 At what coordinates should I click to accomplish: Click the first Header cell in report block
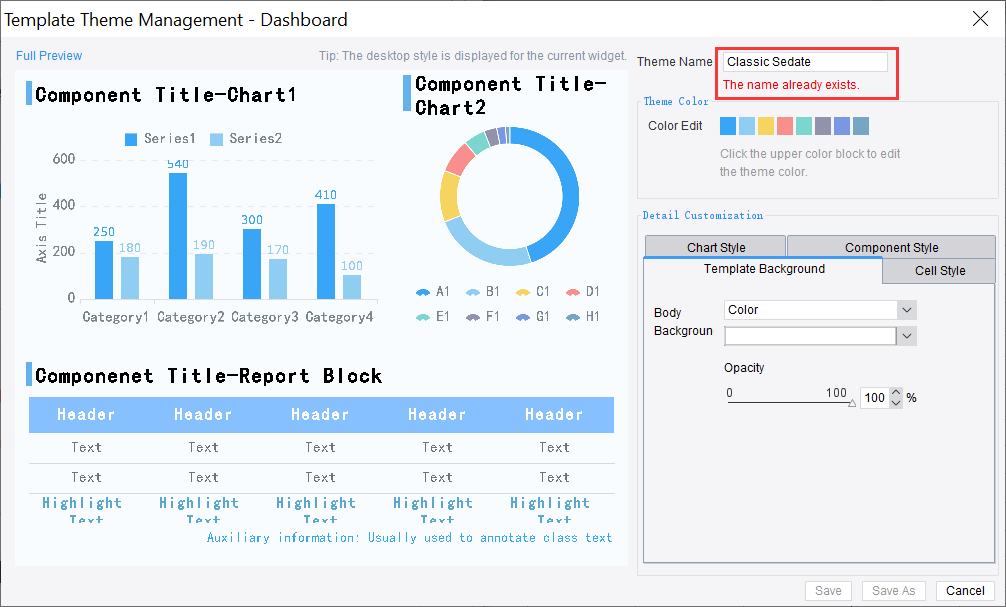(87, 415)
